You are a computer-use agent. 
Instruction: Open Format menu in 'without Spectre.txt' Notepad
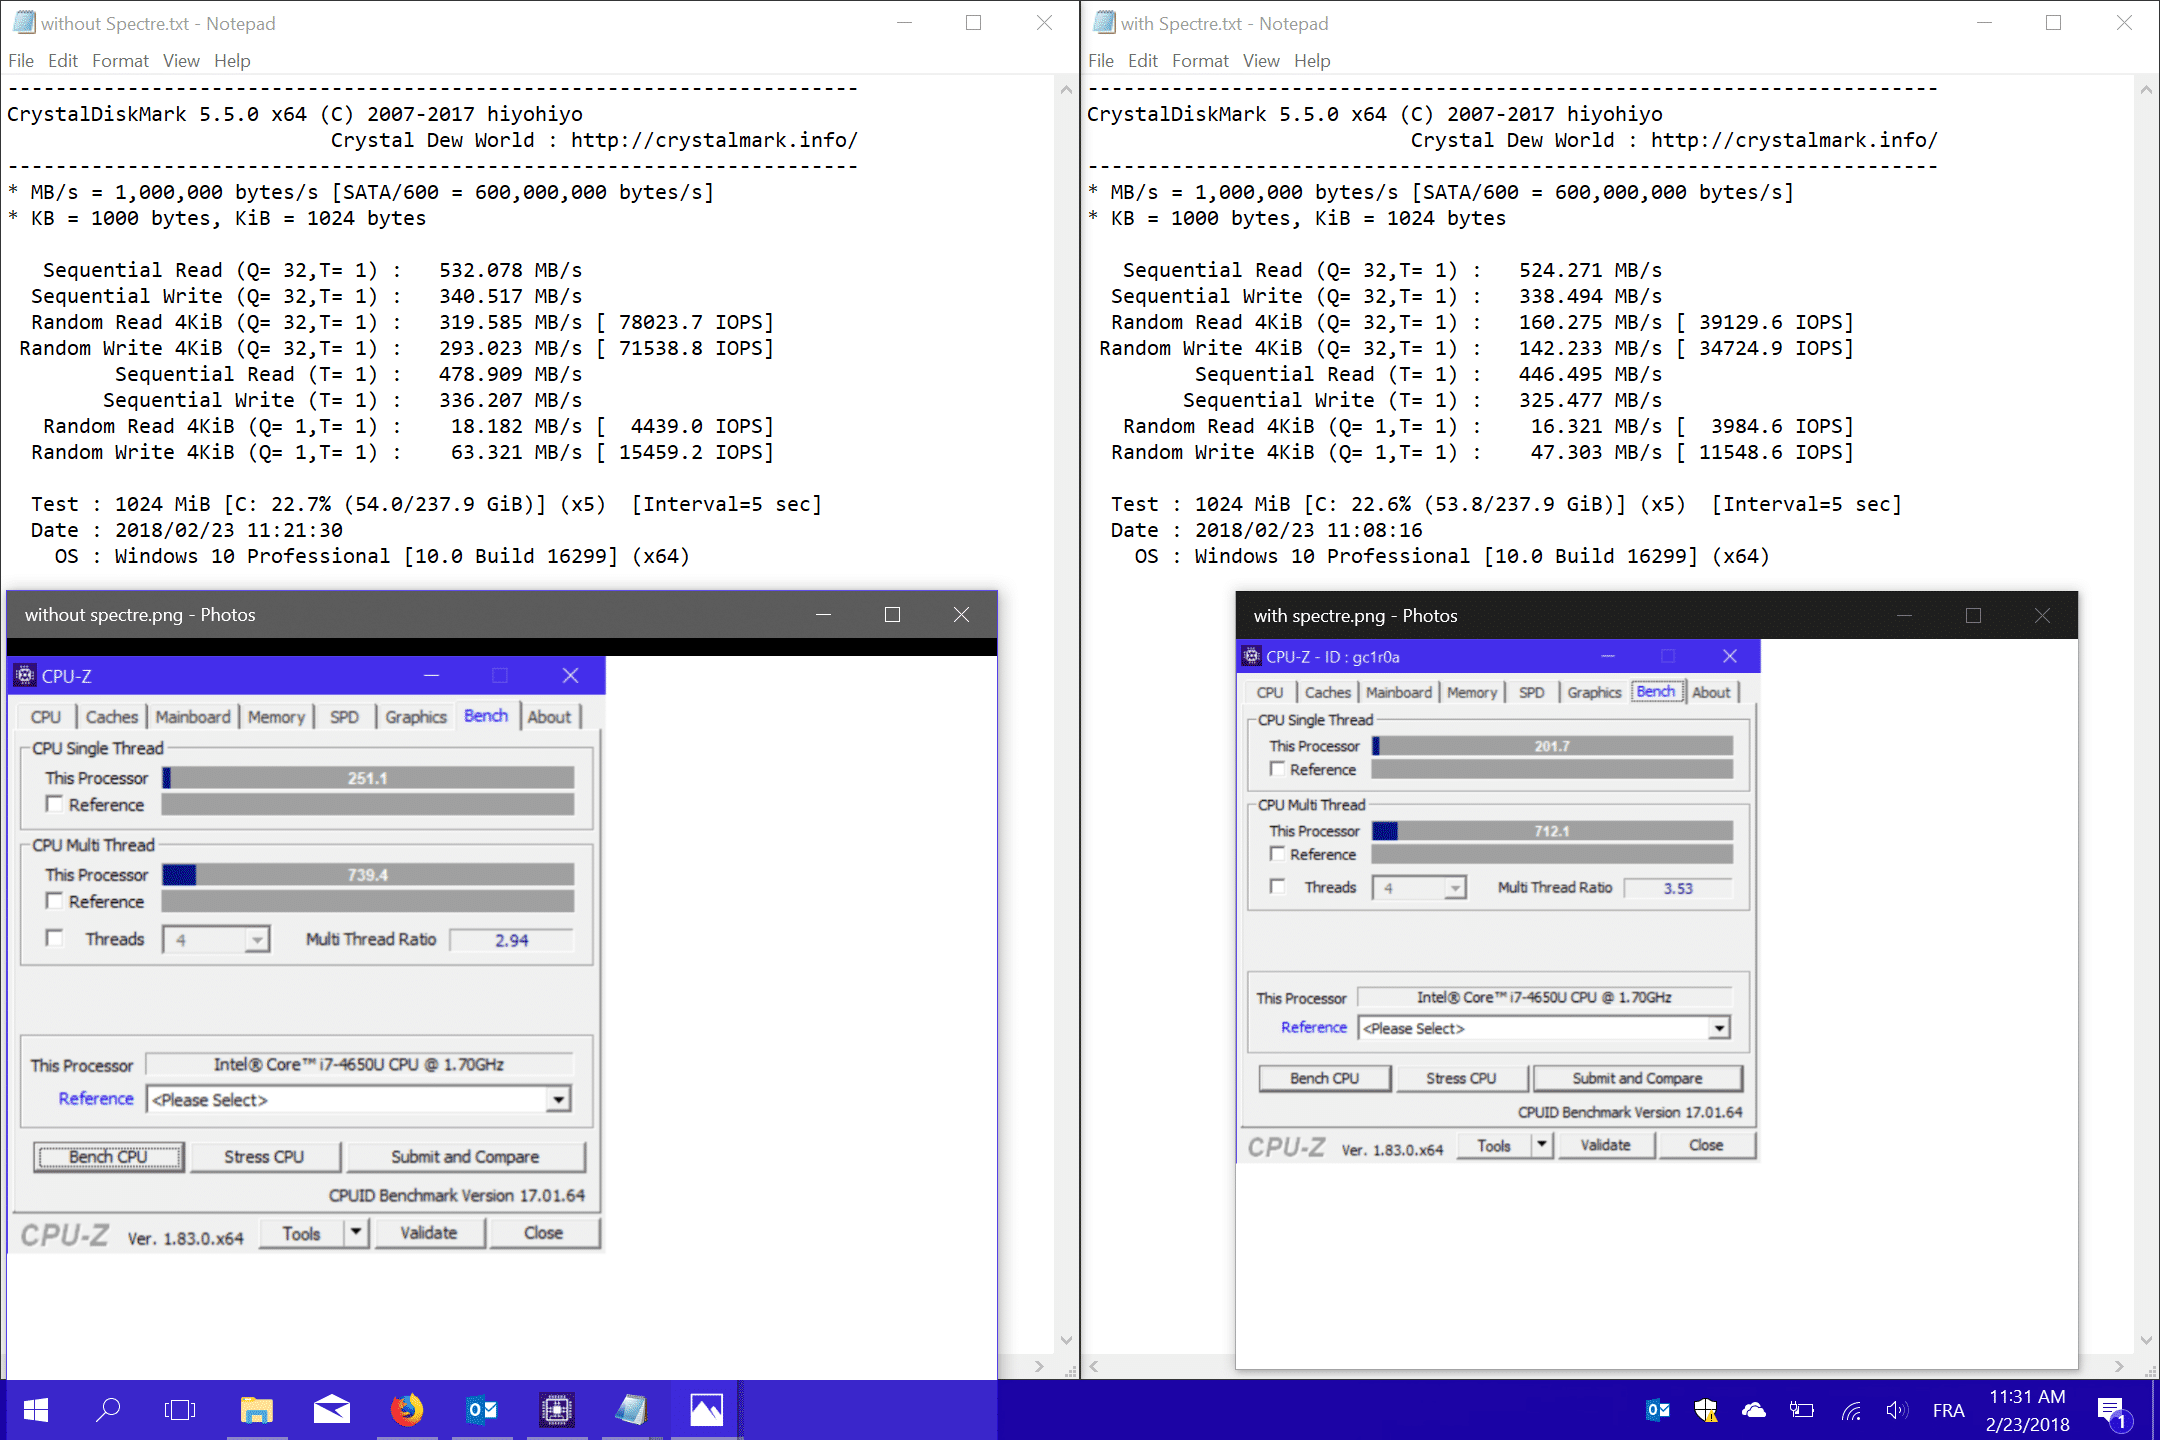click(120, 60)
